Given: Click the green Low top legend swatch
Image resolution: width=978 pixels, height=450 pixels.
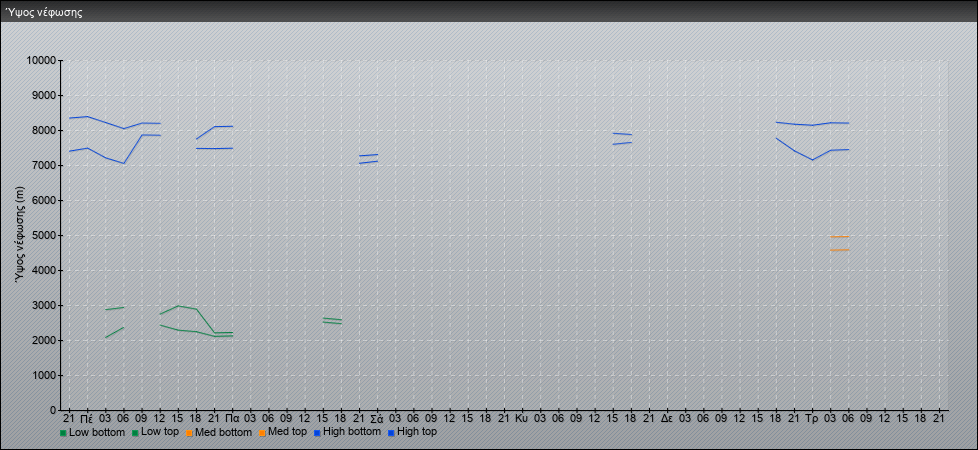Looking at the screenshot, I should [135, 433].
